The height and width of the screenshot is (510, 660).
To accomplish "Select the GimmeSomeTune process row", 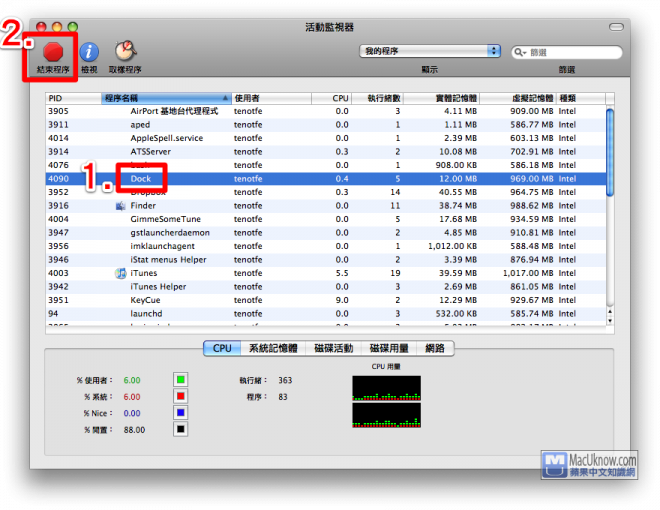I will click(326, 219).
